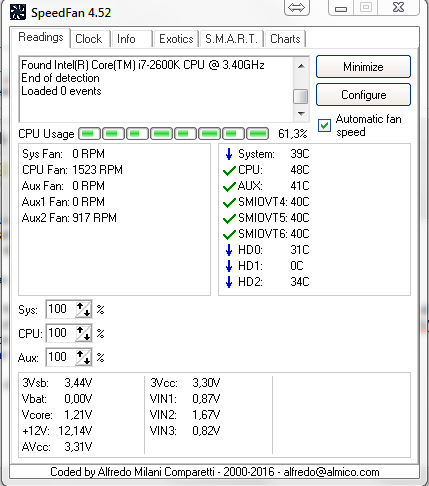
Task: Click the 'End of detection' log line
Action: pos(60,78)
